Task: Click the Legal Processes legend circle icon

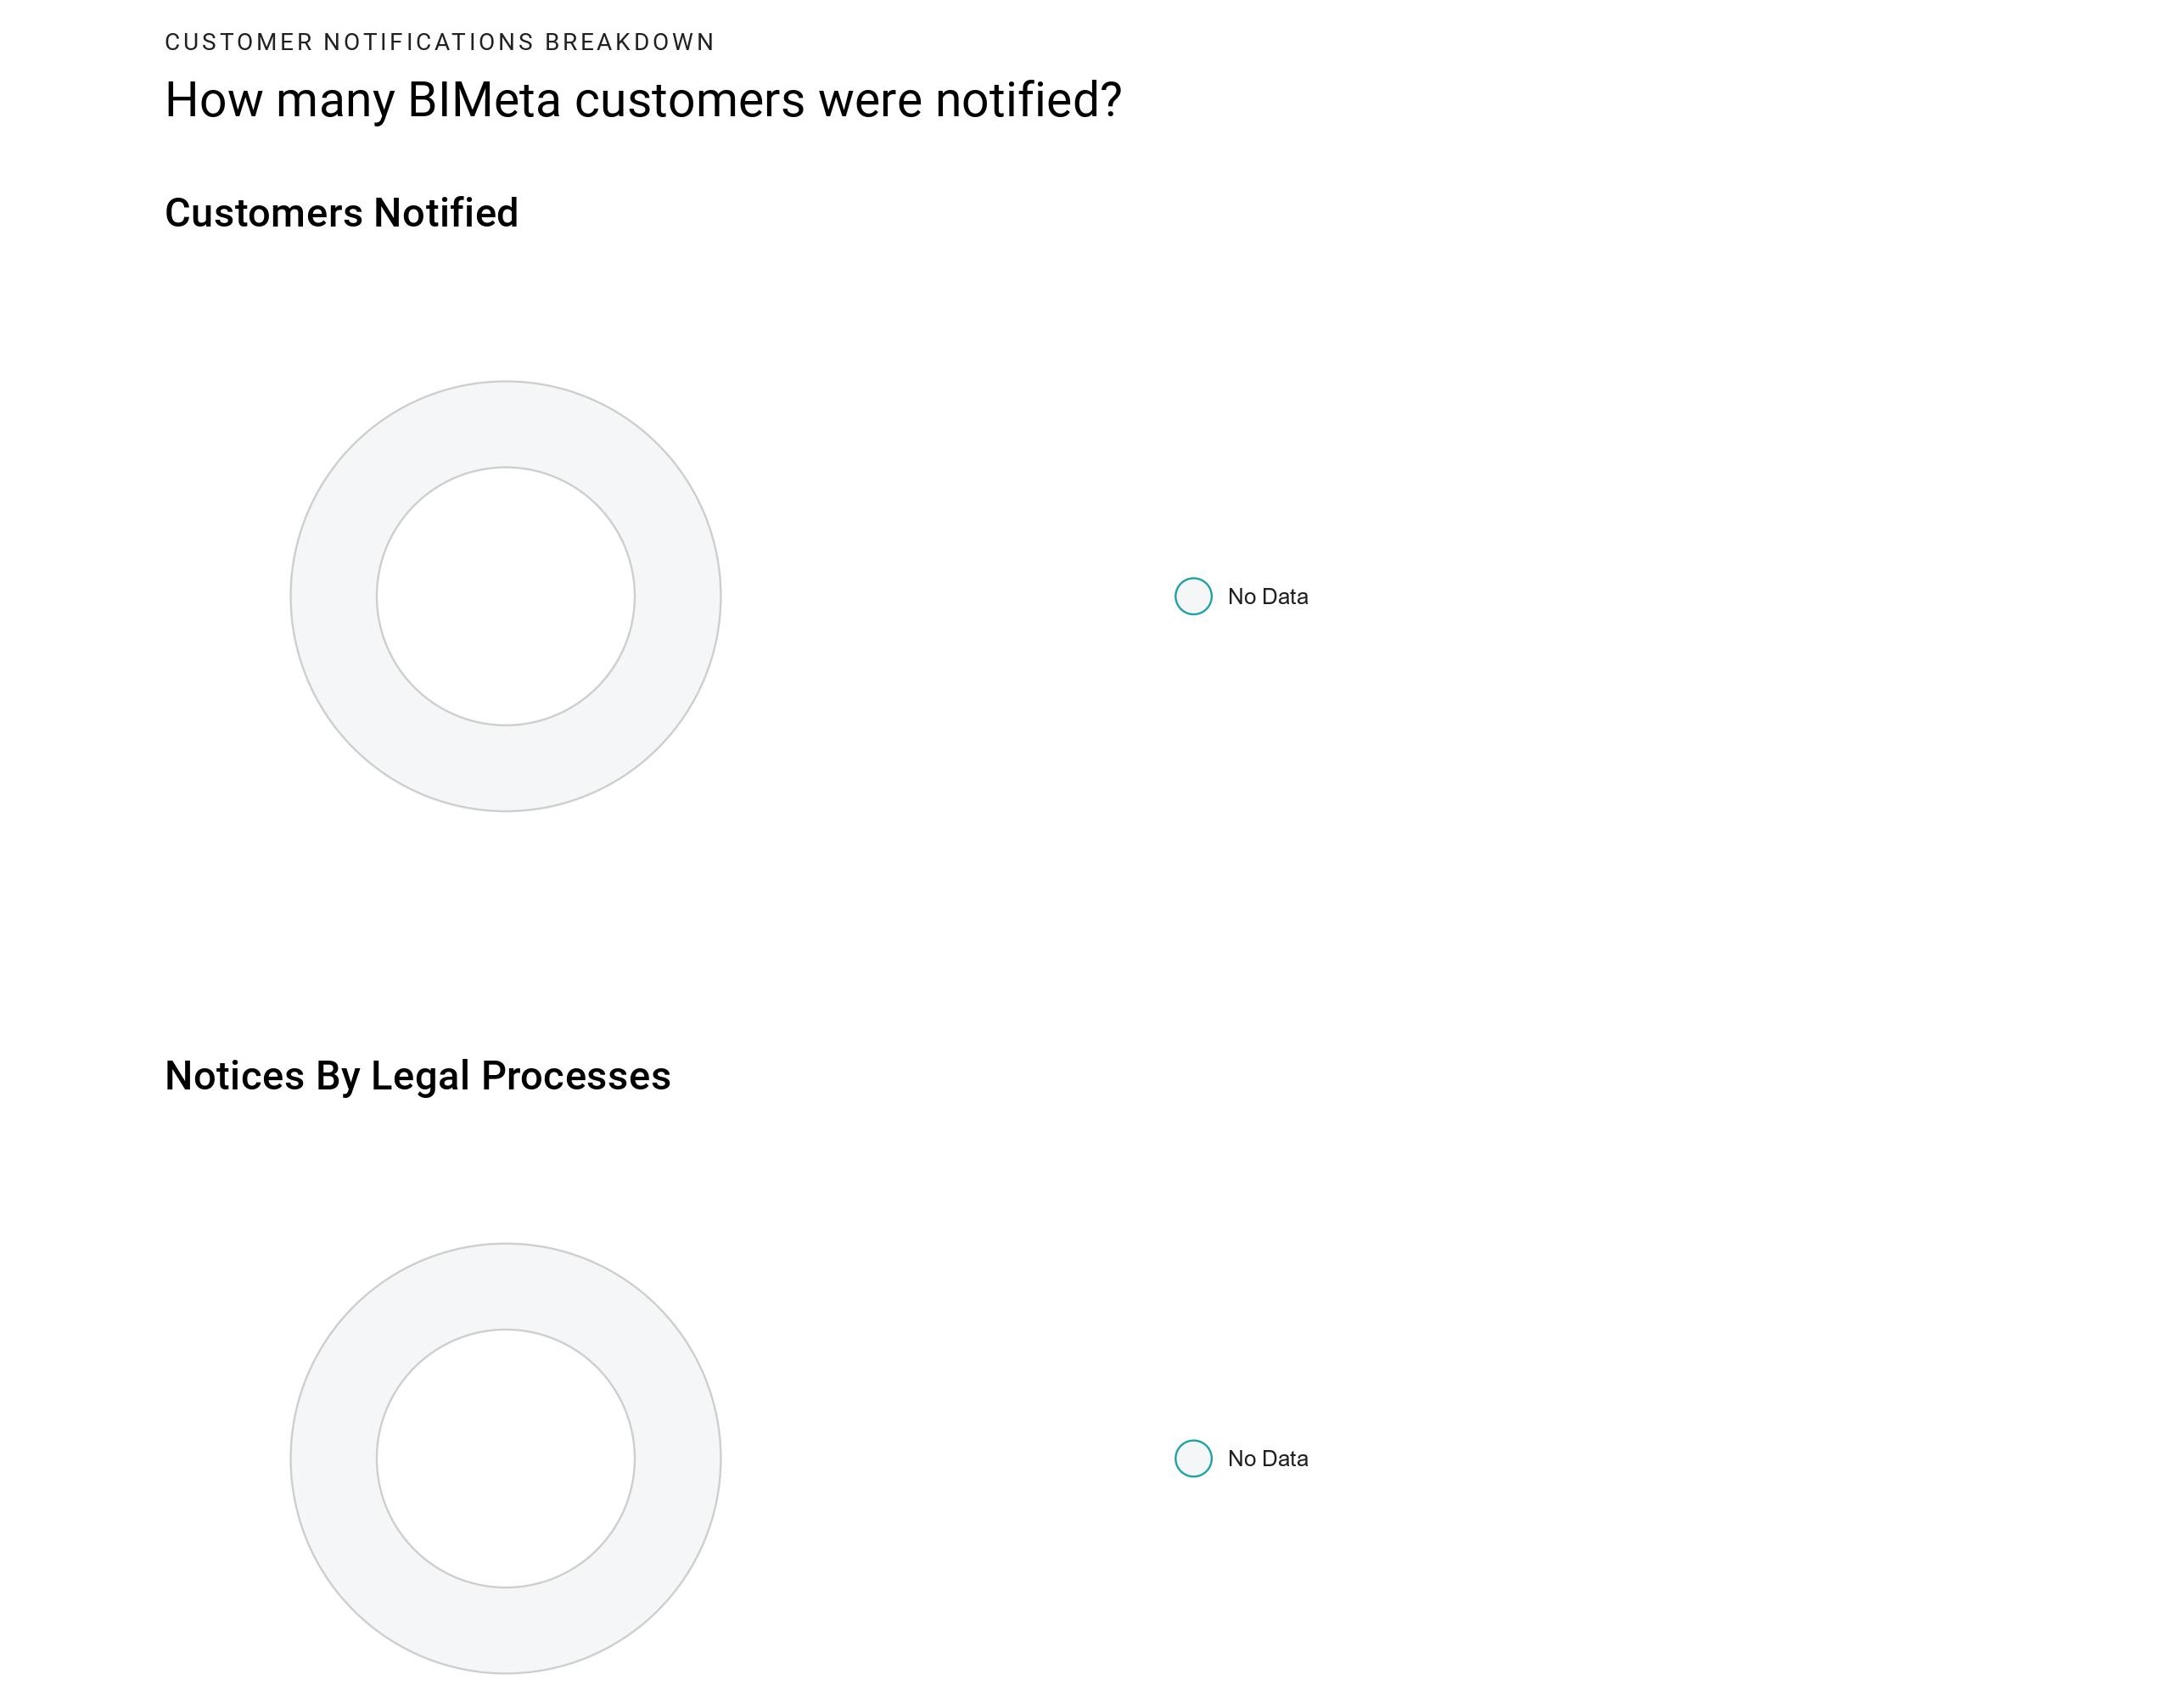Action: click(1193, 1458)
